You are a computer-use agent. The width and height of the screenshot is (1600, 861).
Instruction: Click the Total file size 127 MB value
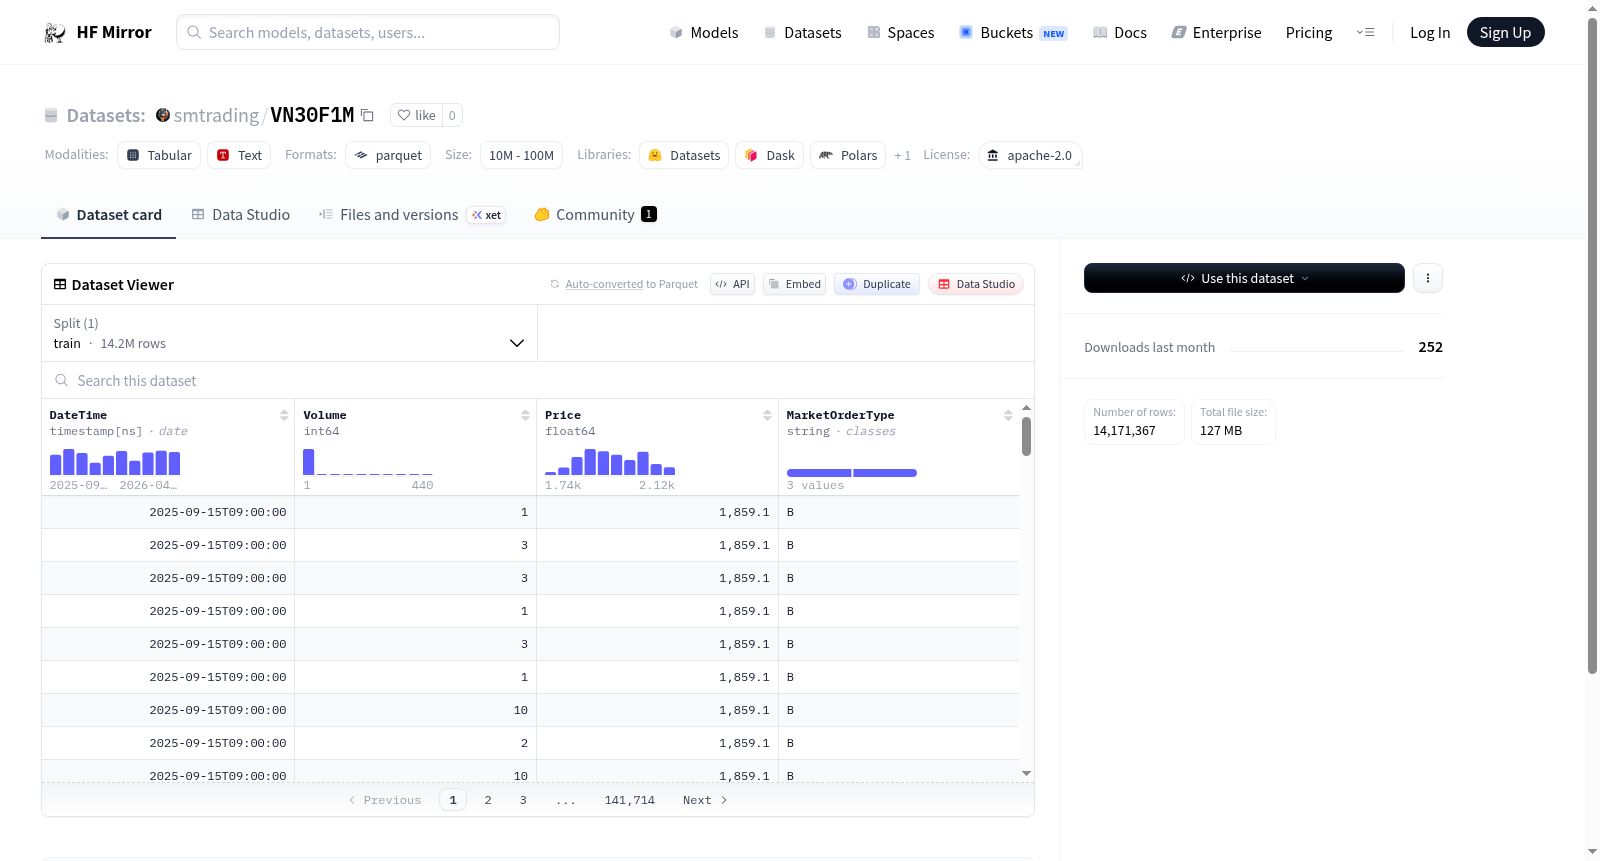coord(1221,431)
